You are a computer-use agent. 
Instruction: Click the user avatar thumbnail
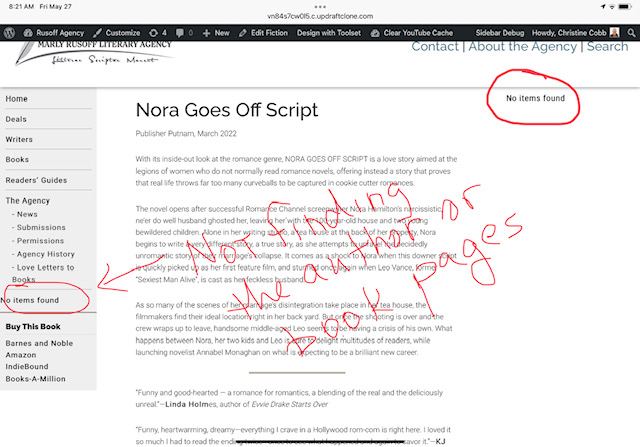coord(614,32)
